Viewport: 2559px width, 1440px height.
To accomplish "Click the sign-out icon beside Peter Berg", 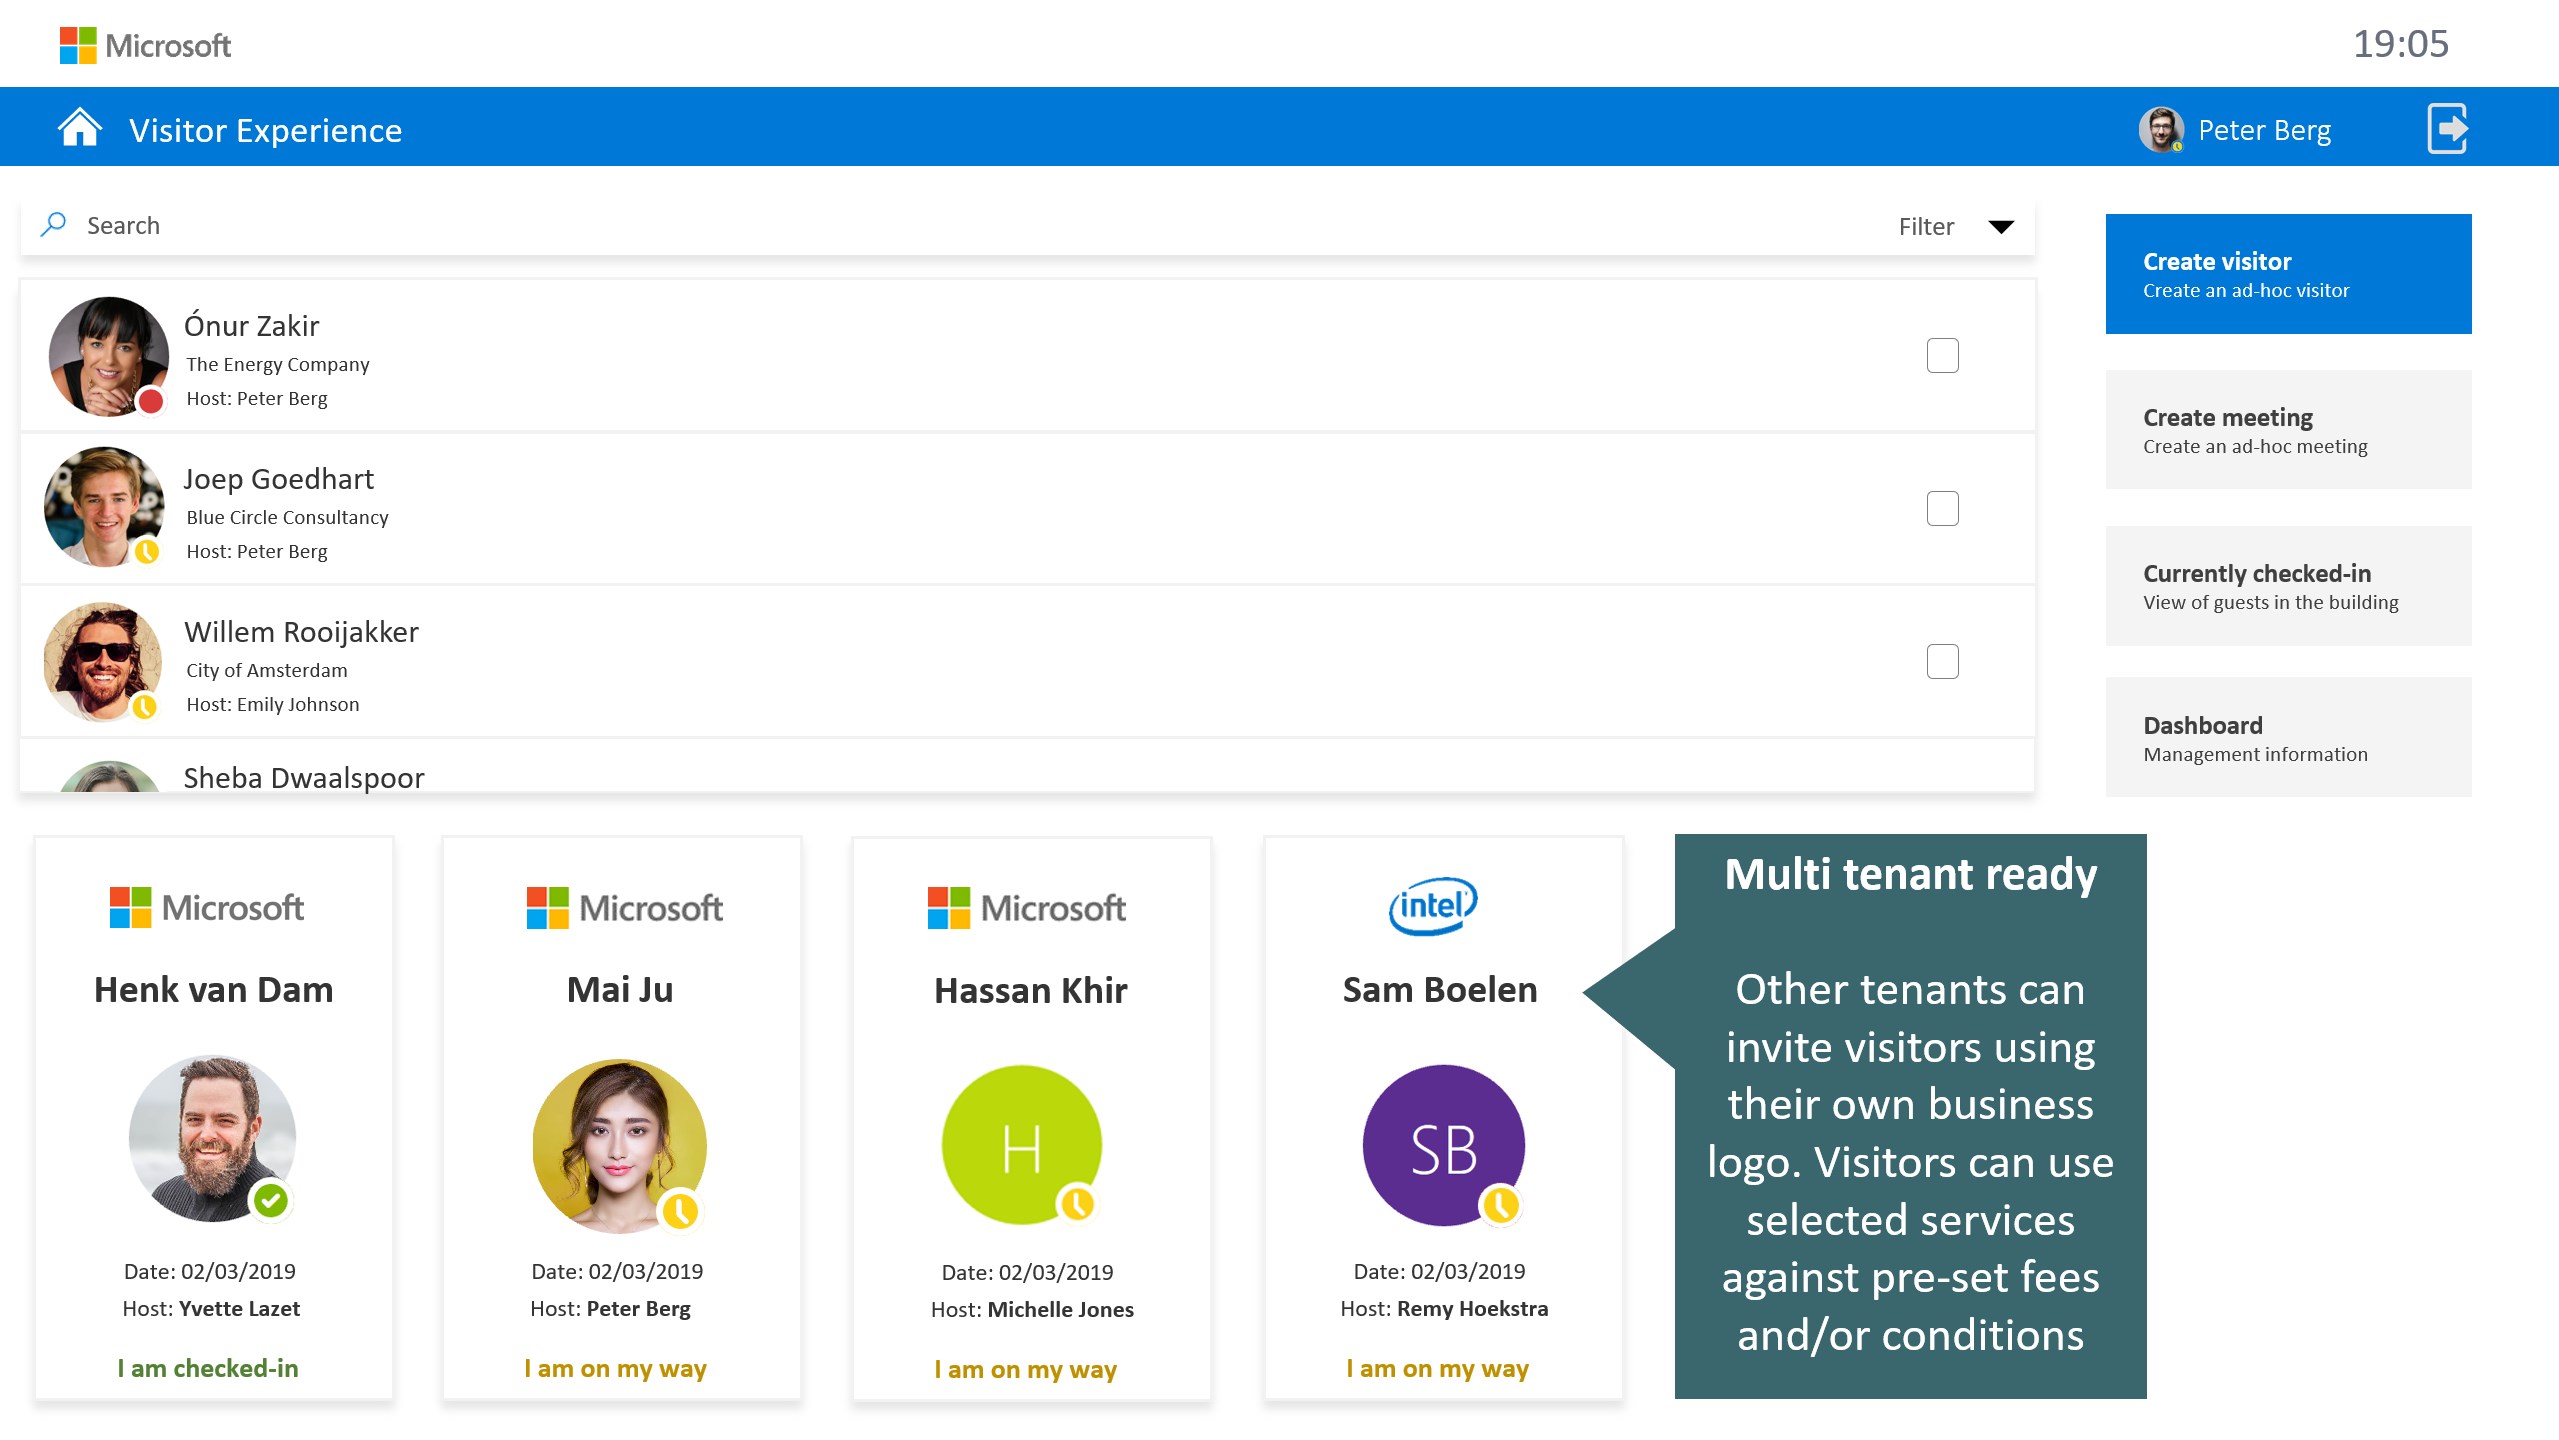I will click(x=2446, y=129).
